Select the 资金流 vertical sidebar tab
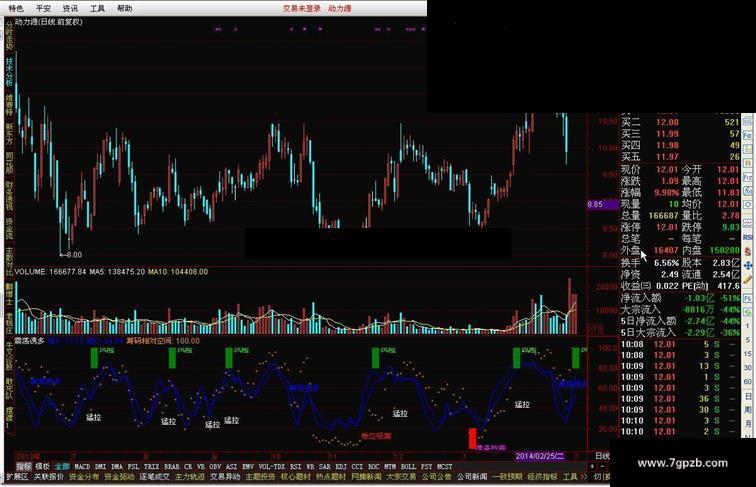 point(9,229)
